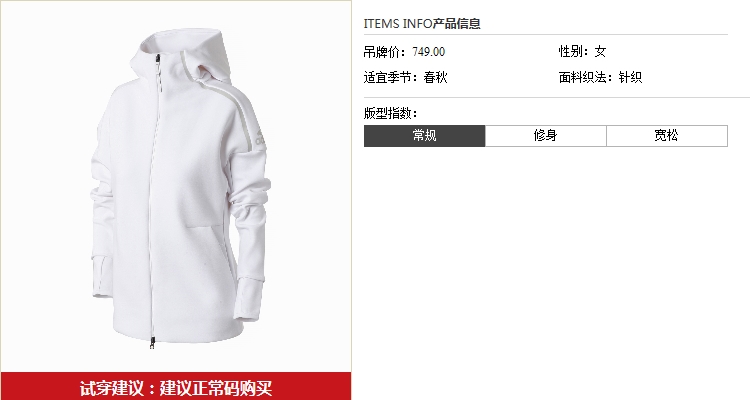Click the jacket's top zipper pull
The width and height of the screenshot is (750, 400).
click(157, 60)
